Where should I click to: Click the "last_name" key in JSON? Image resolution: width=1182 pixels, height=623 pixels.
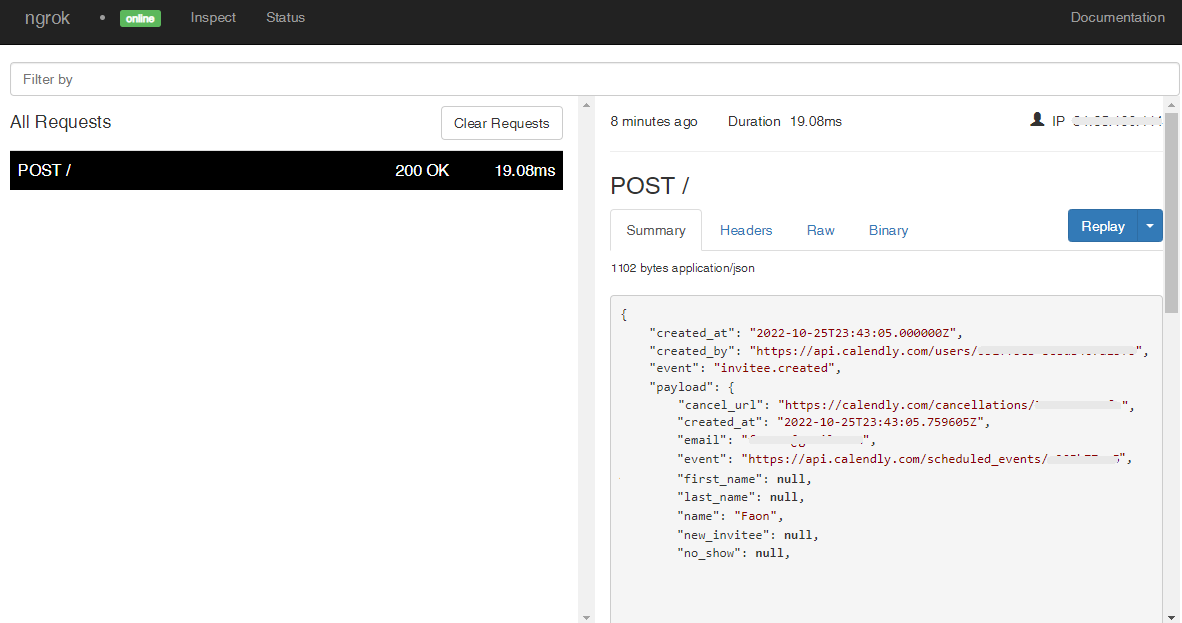tap(716, 497)
